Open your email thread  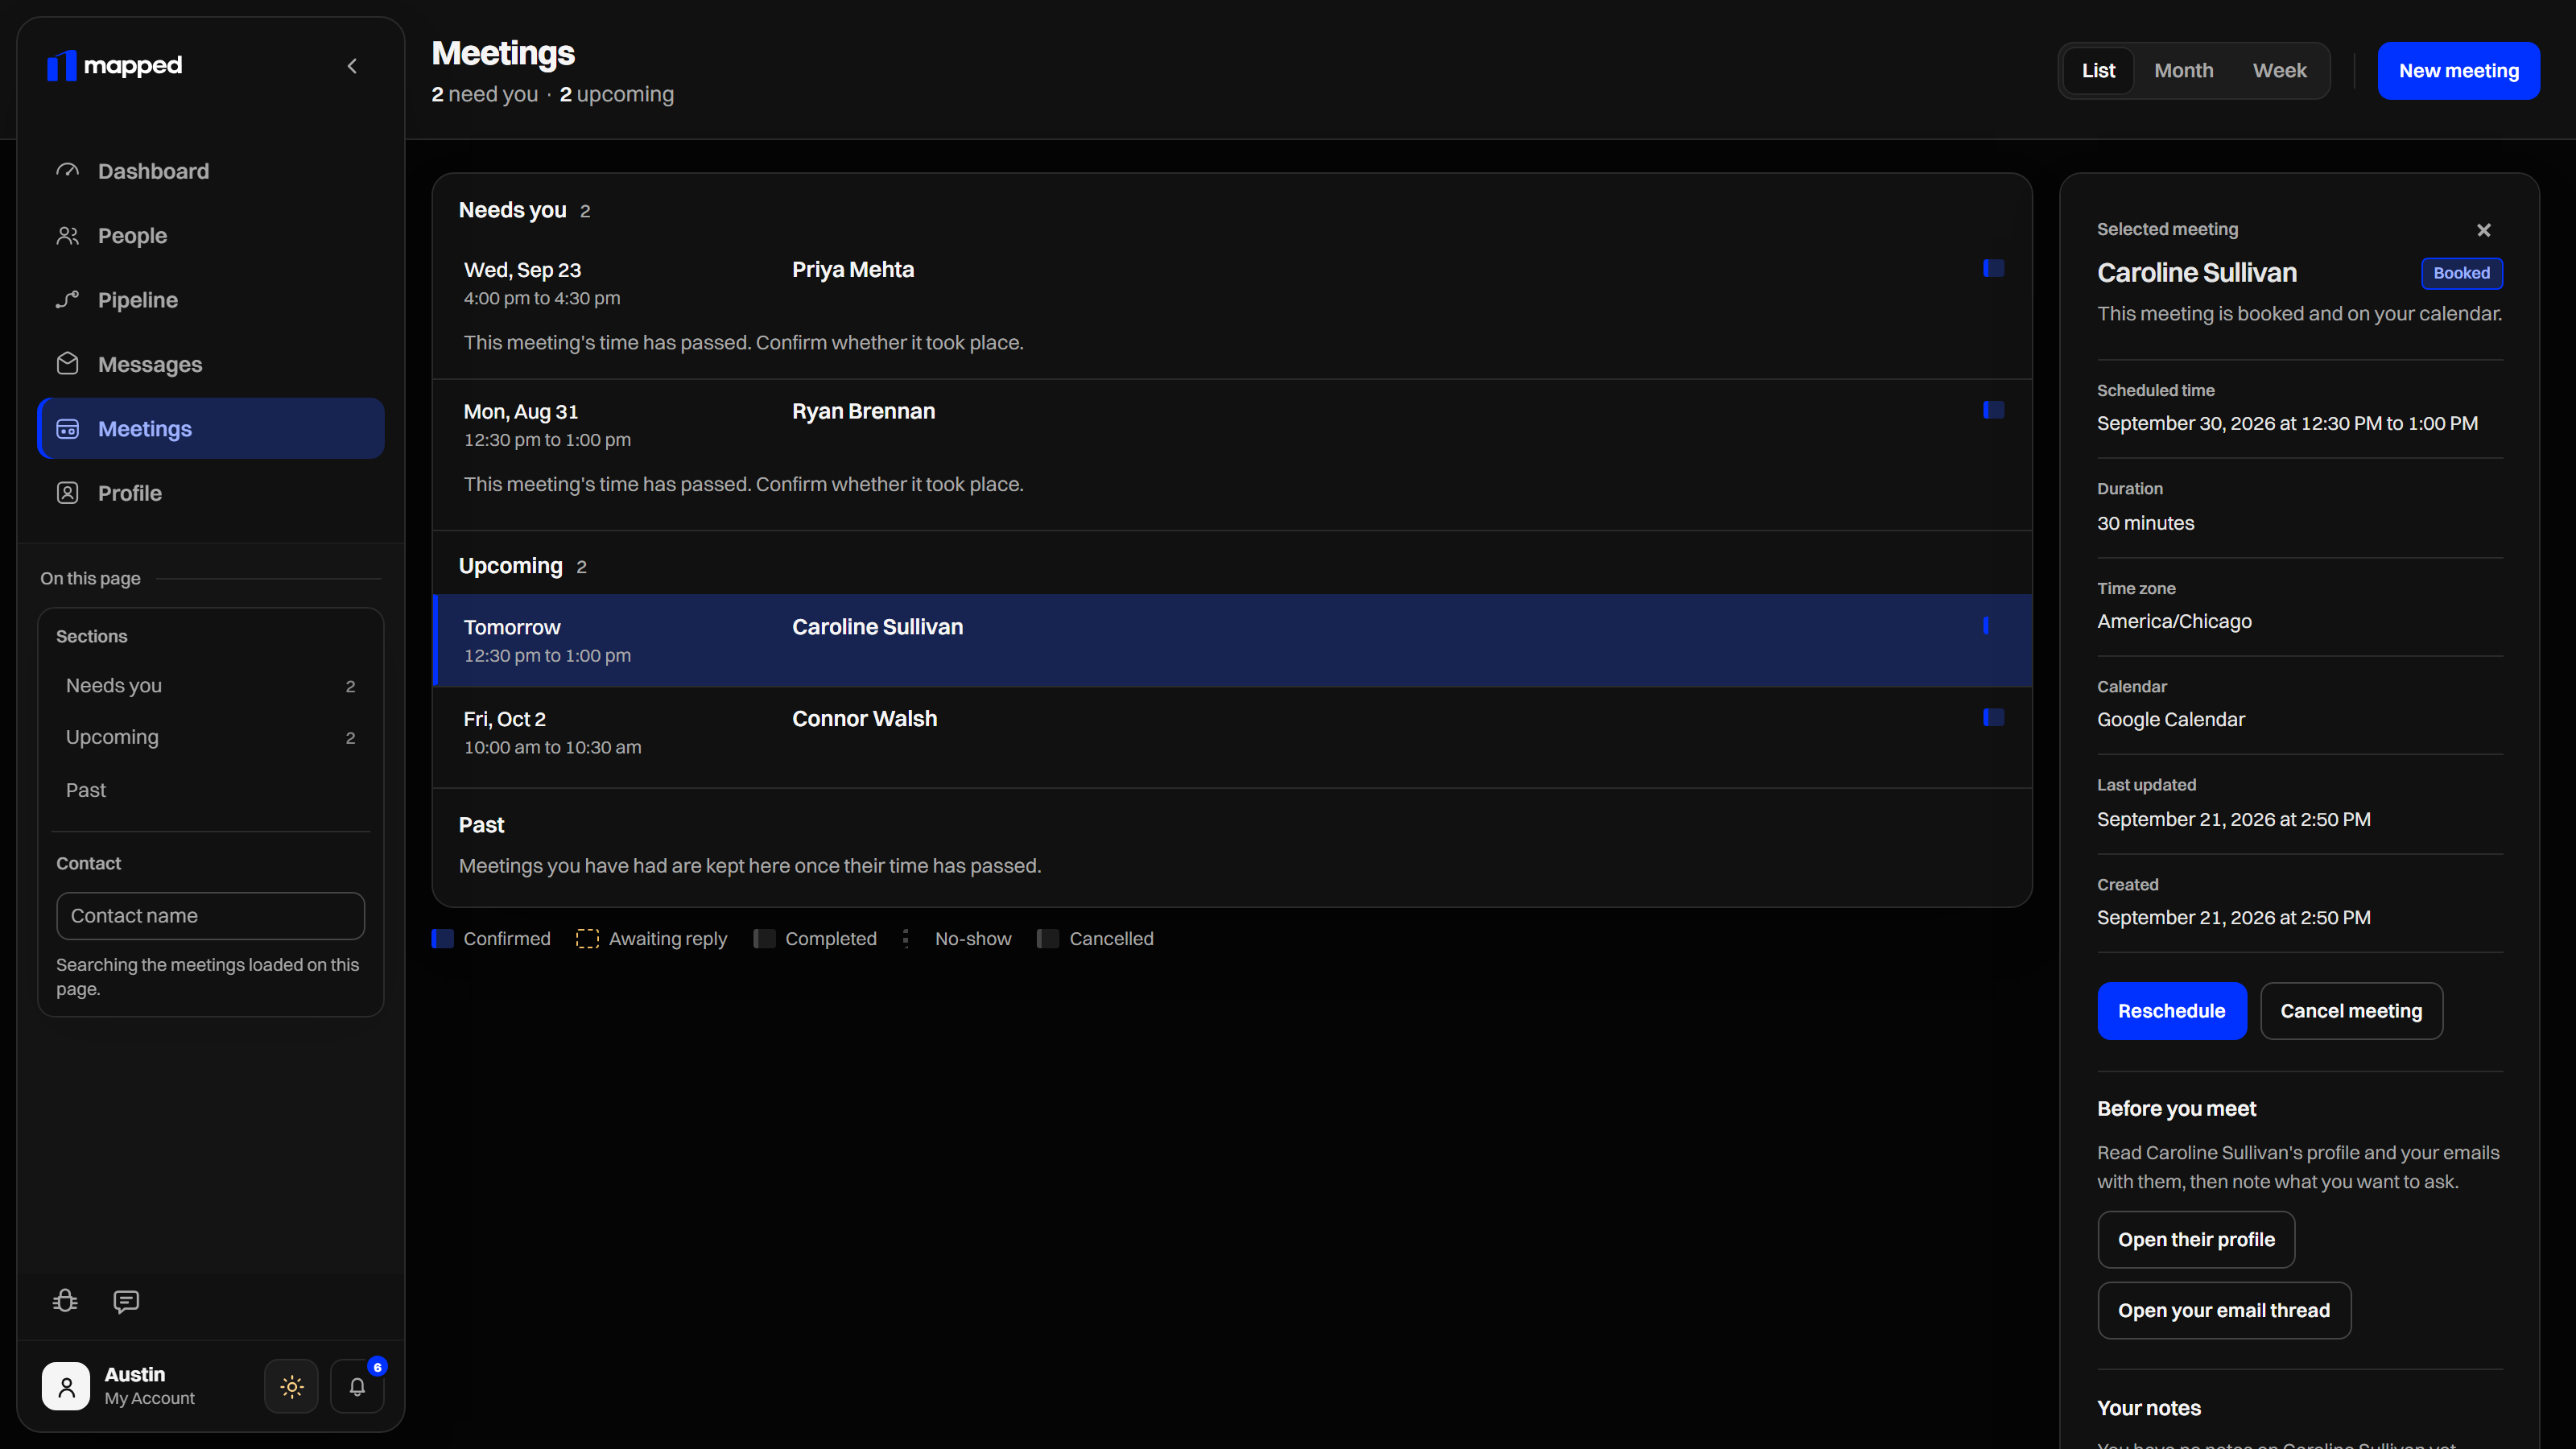pyautogui.click(x=2224, y=1311)
